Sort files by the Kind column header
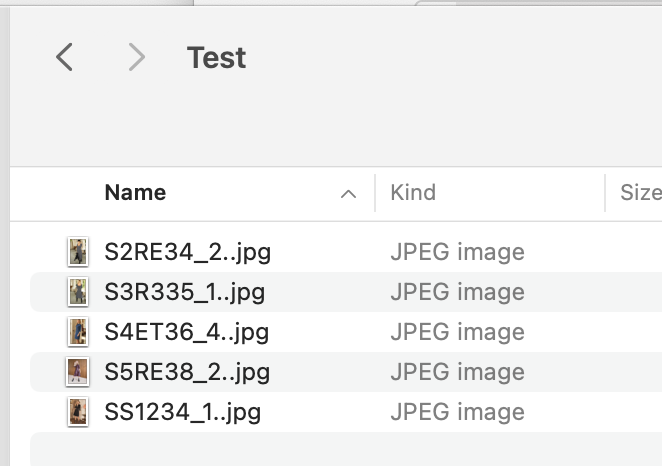The image size is (662, 466). (x=413, y=193)
